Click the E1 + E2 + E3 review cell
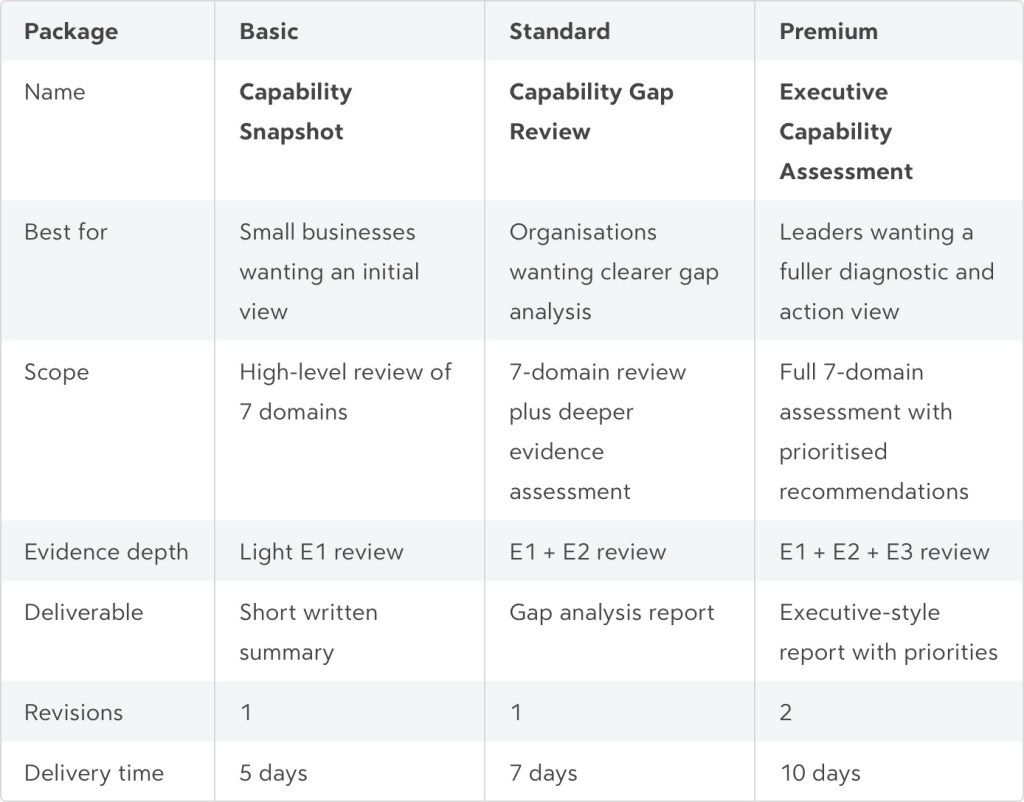The height and width of the screenshot is (802, 1024). pyautogui.click(x=884, y=552)
